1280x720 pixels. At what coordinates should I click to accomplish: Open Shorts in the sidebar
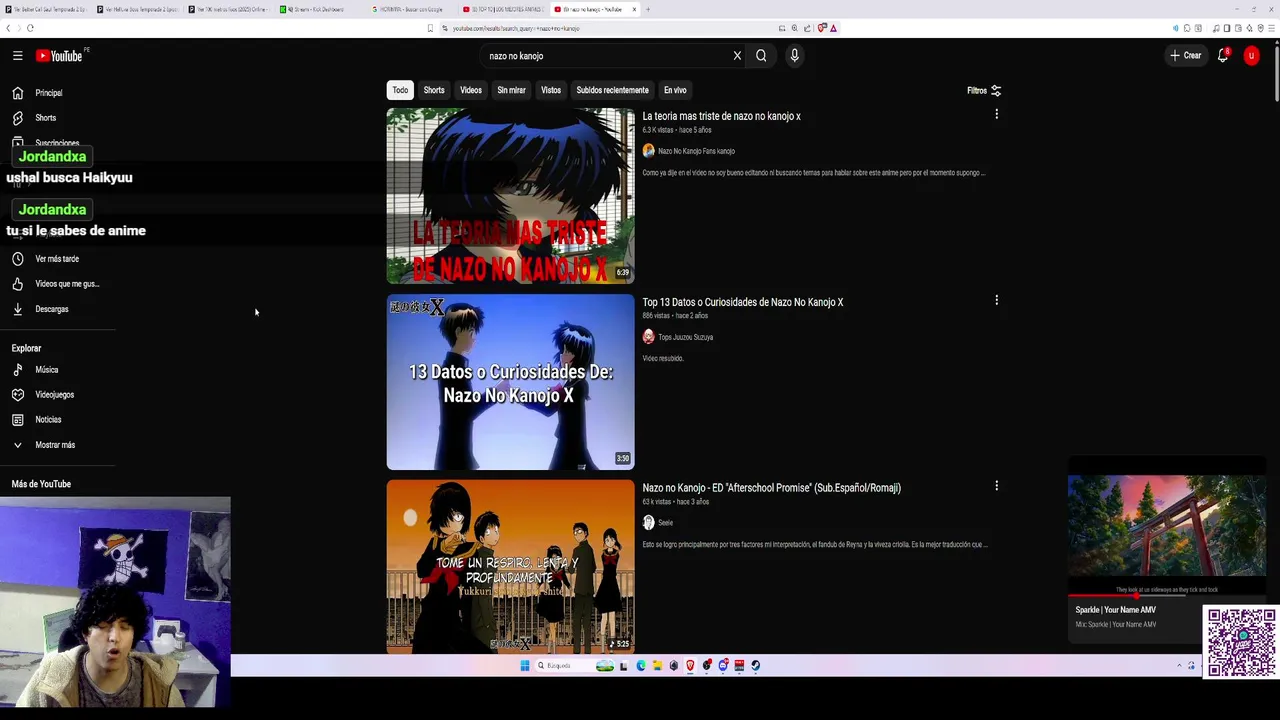point(46,118)
